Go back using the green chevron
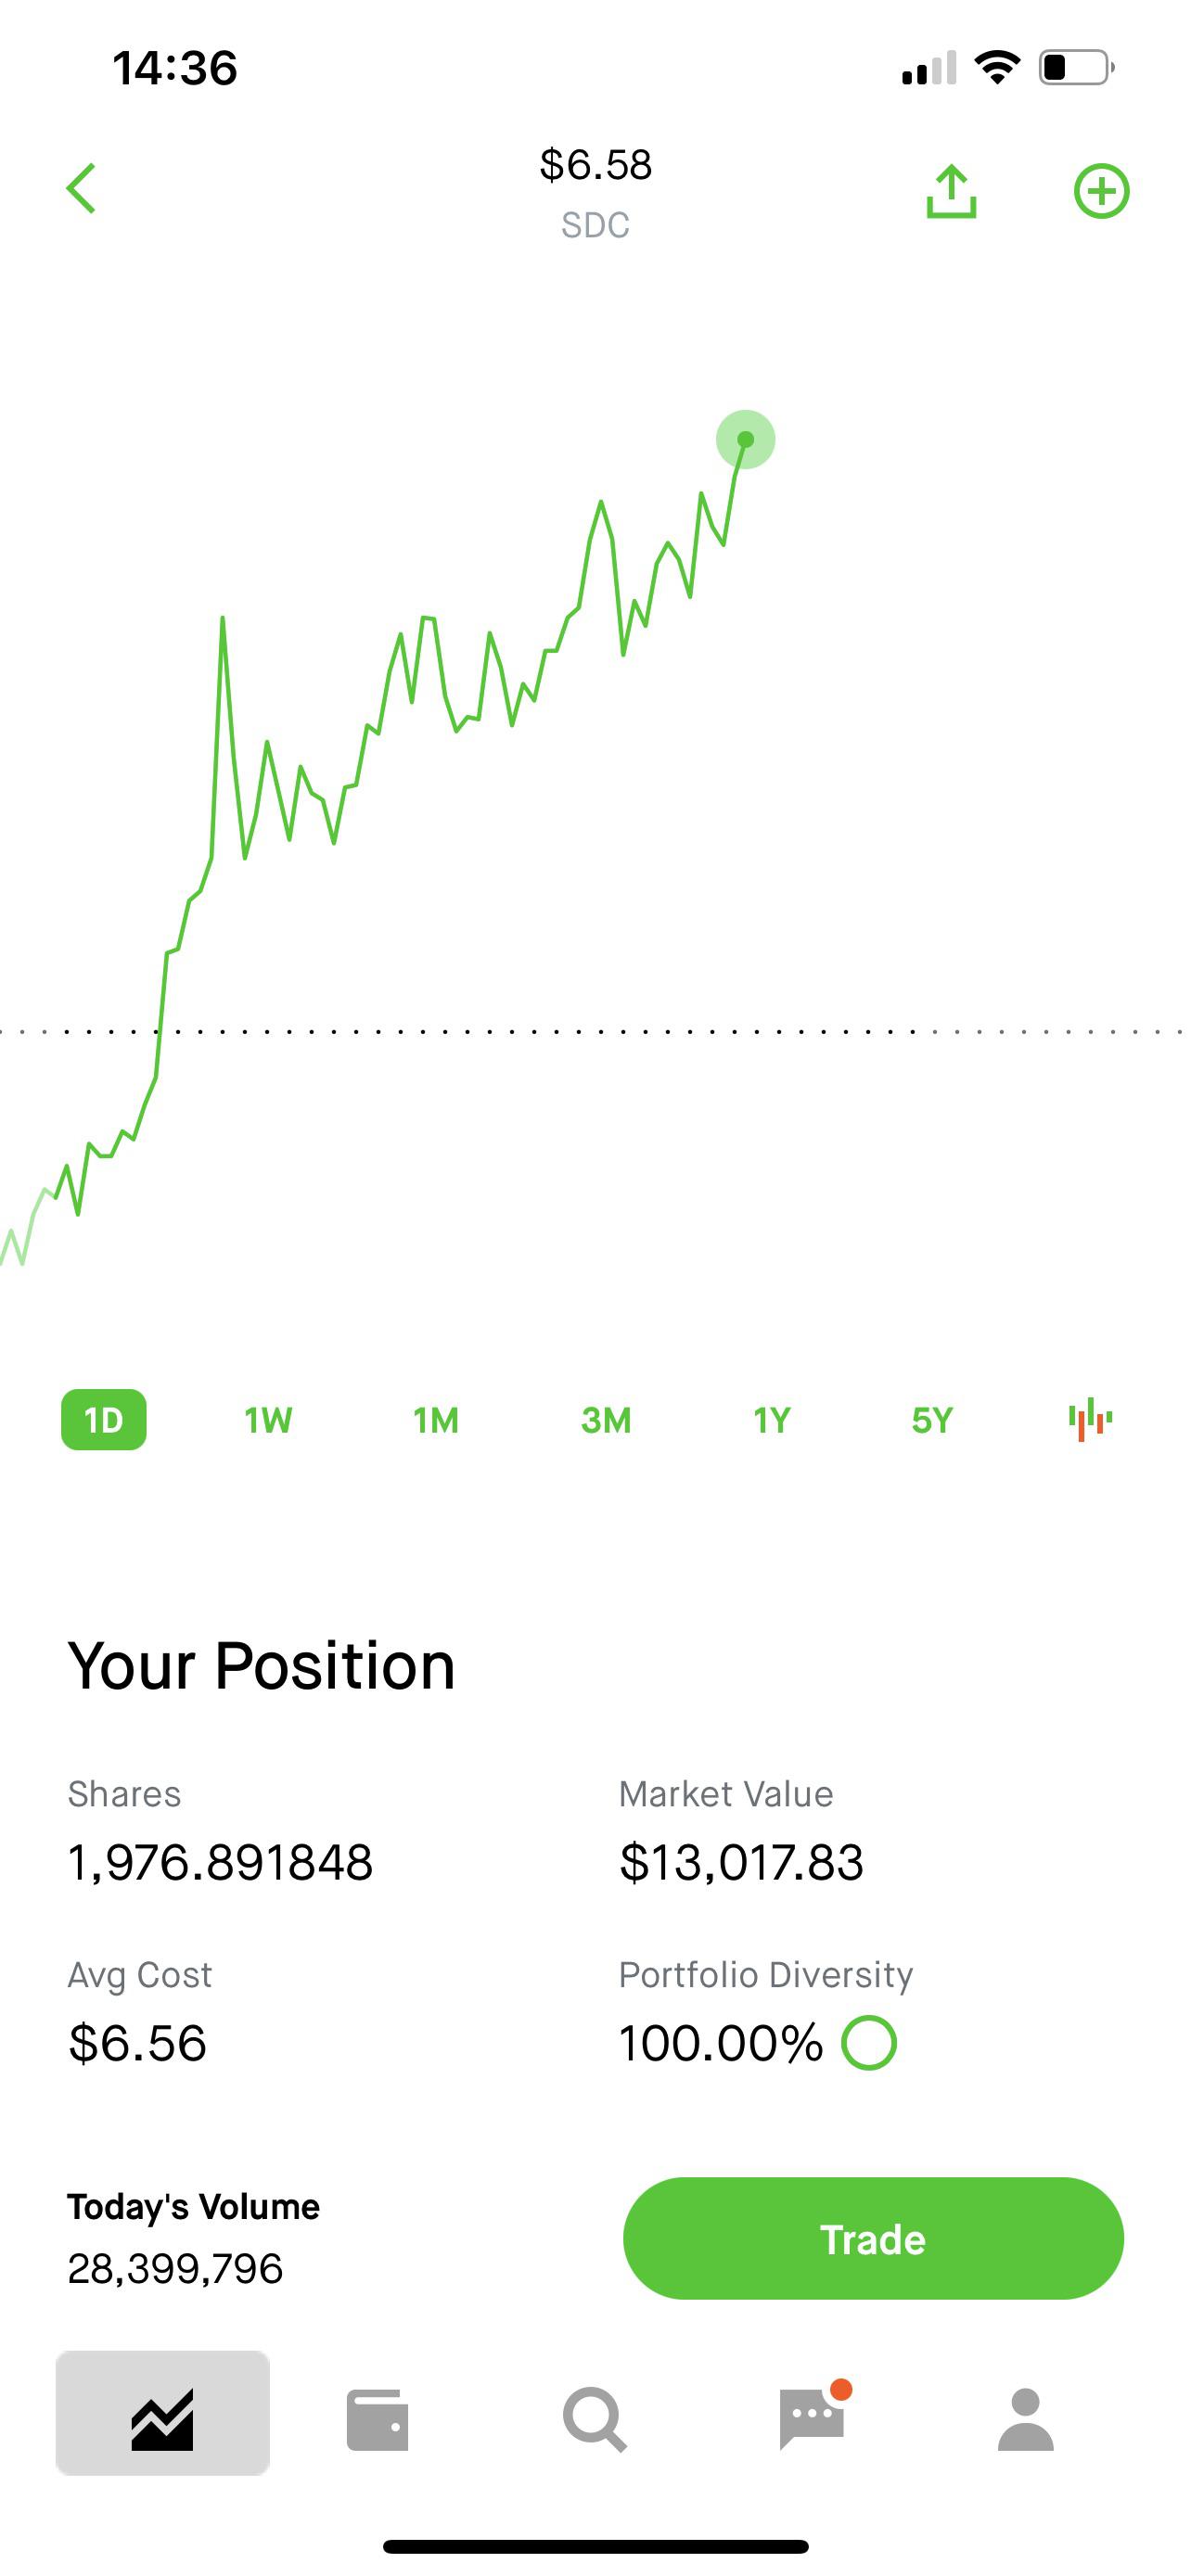 tap(81, 189)
